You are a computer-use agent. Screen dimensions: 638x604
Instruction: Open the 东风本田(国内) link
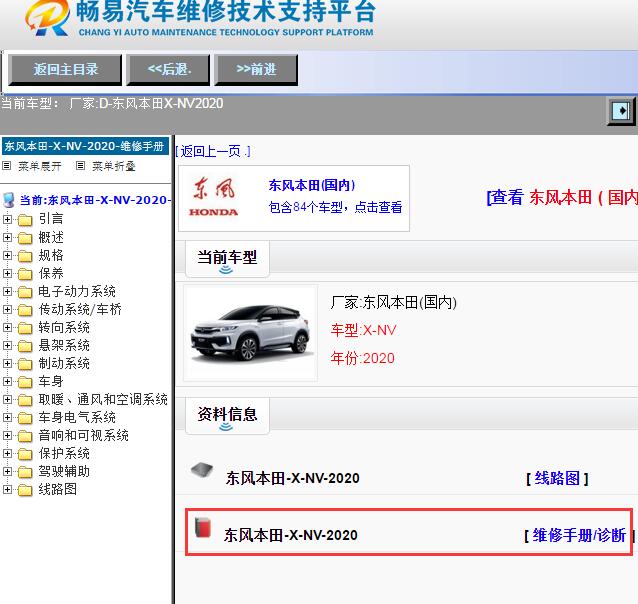[x=312, y=186]
